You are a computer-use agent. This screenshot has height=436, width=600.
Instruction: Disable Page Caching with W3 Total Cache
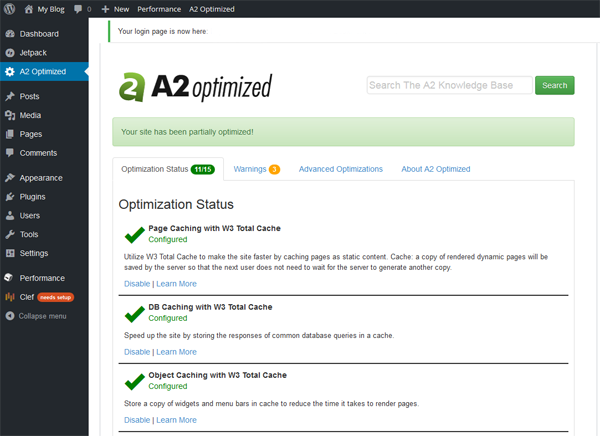pyautogui.click(x=137, y=284)
